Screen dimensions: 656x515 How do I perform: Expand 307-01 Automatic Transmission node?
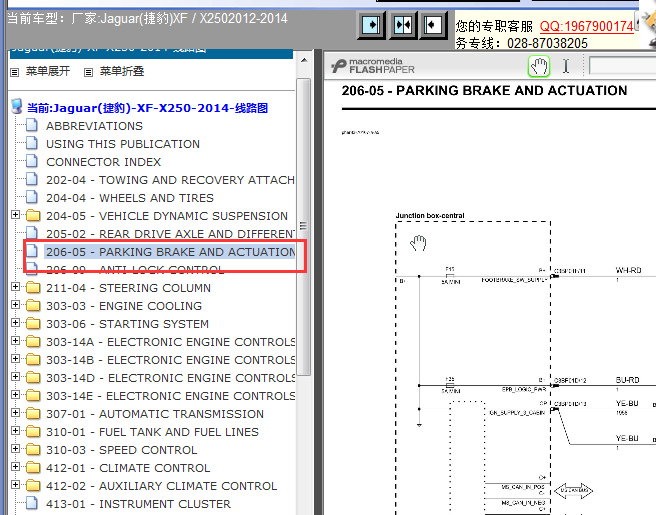15,413
